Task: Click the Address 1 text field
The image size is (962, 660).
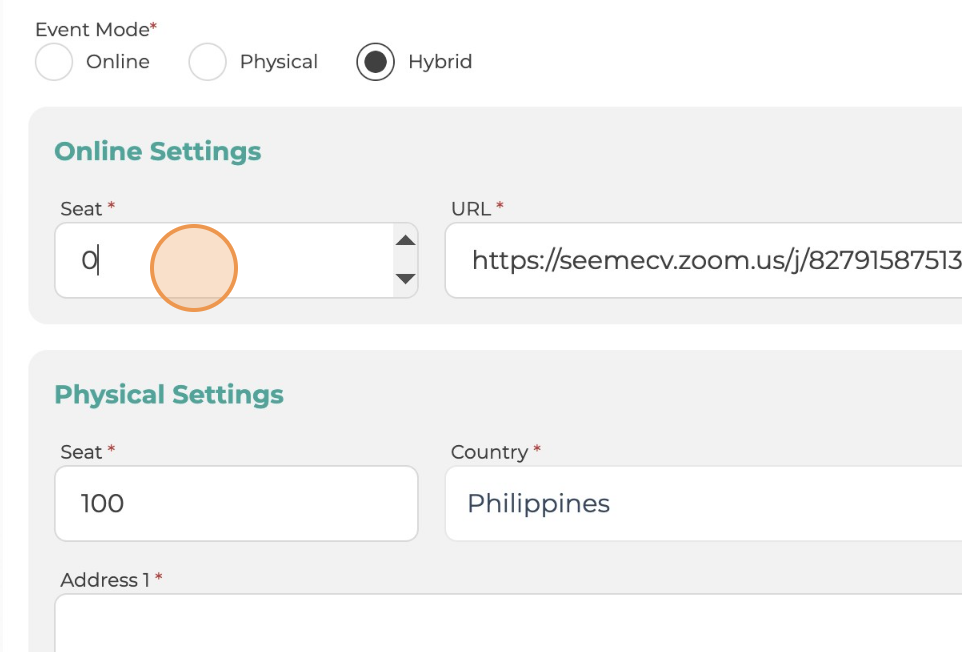Action: point(509,623)
